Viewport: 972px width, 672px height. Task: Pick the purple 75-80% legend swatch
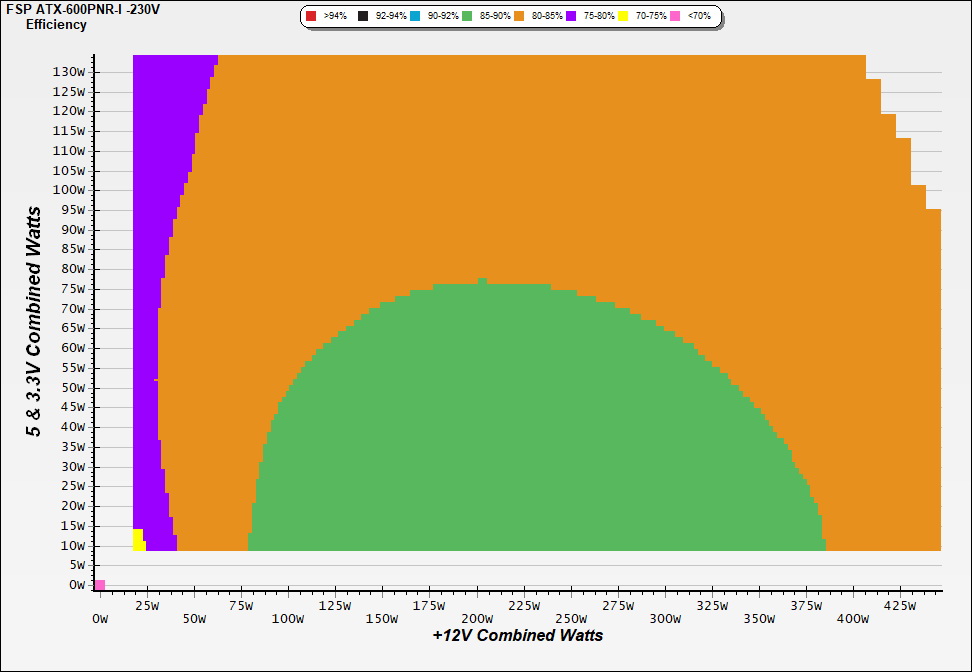(x=571, y=17)
